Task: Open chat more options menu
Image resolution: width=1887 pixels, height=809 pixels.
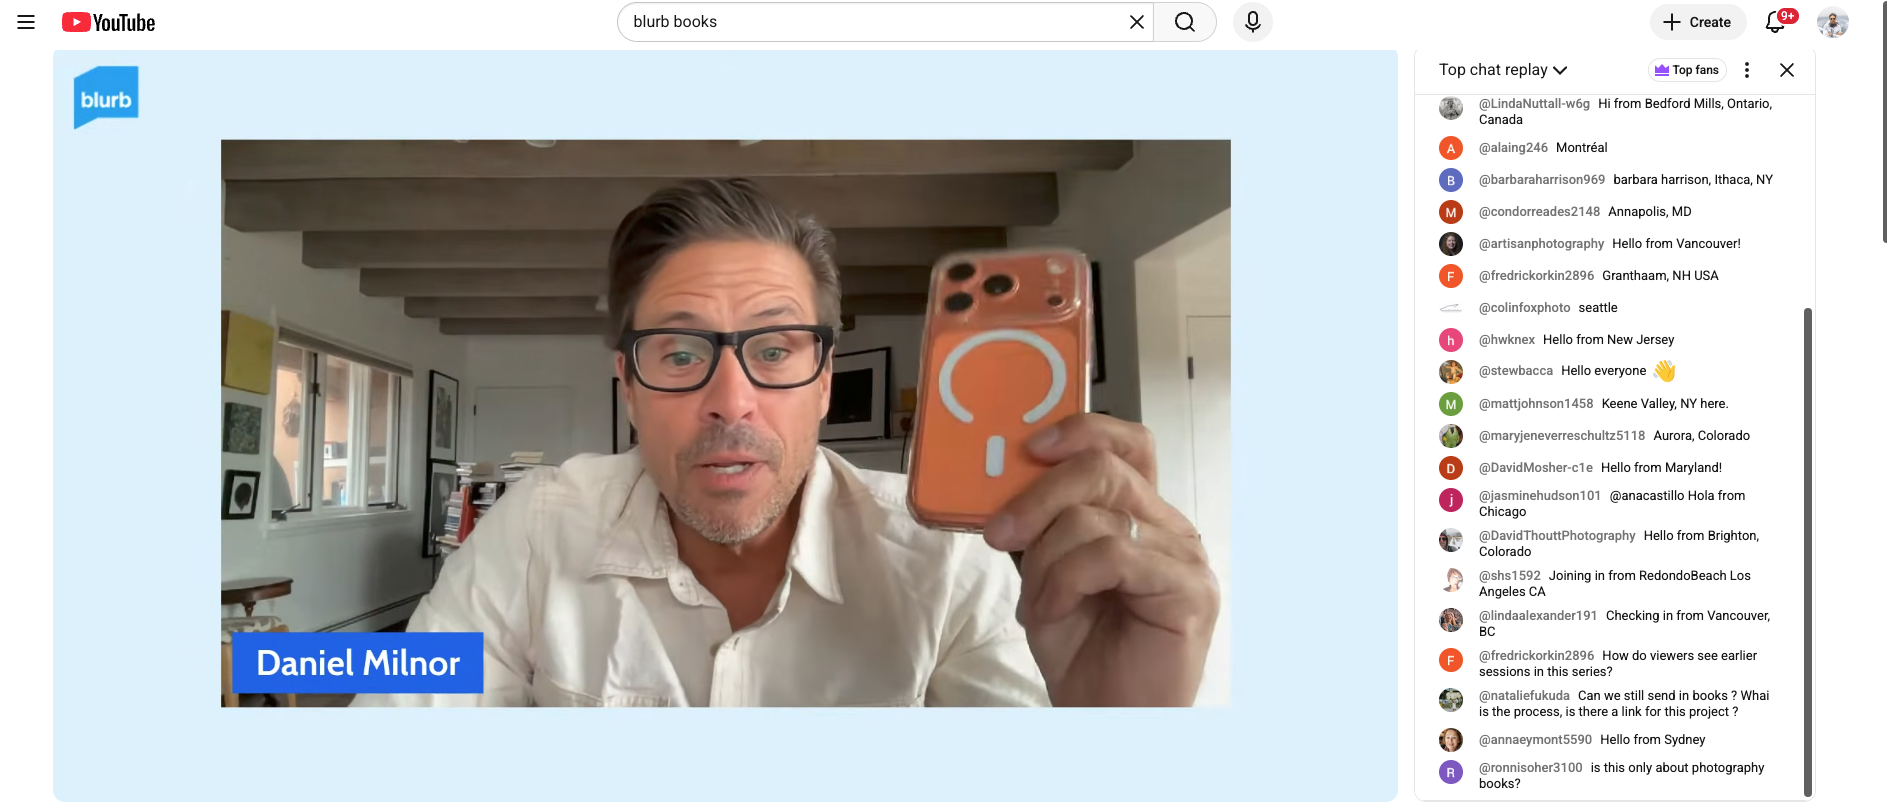Action: (1746, 70)
